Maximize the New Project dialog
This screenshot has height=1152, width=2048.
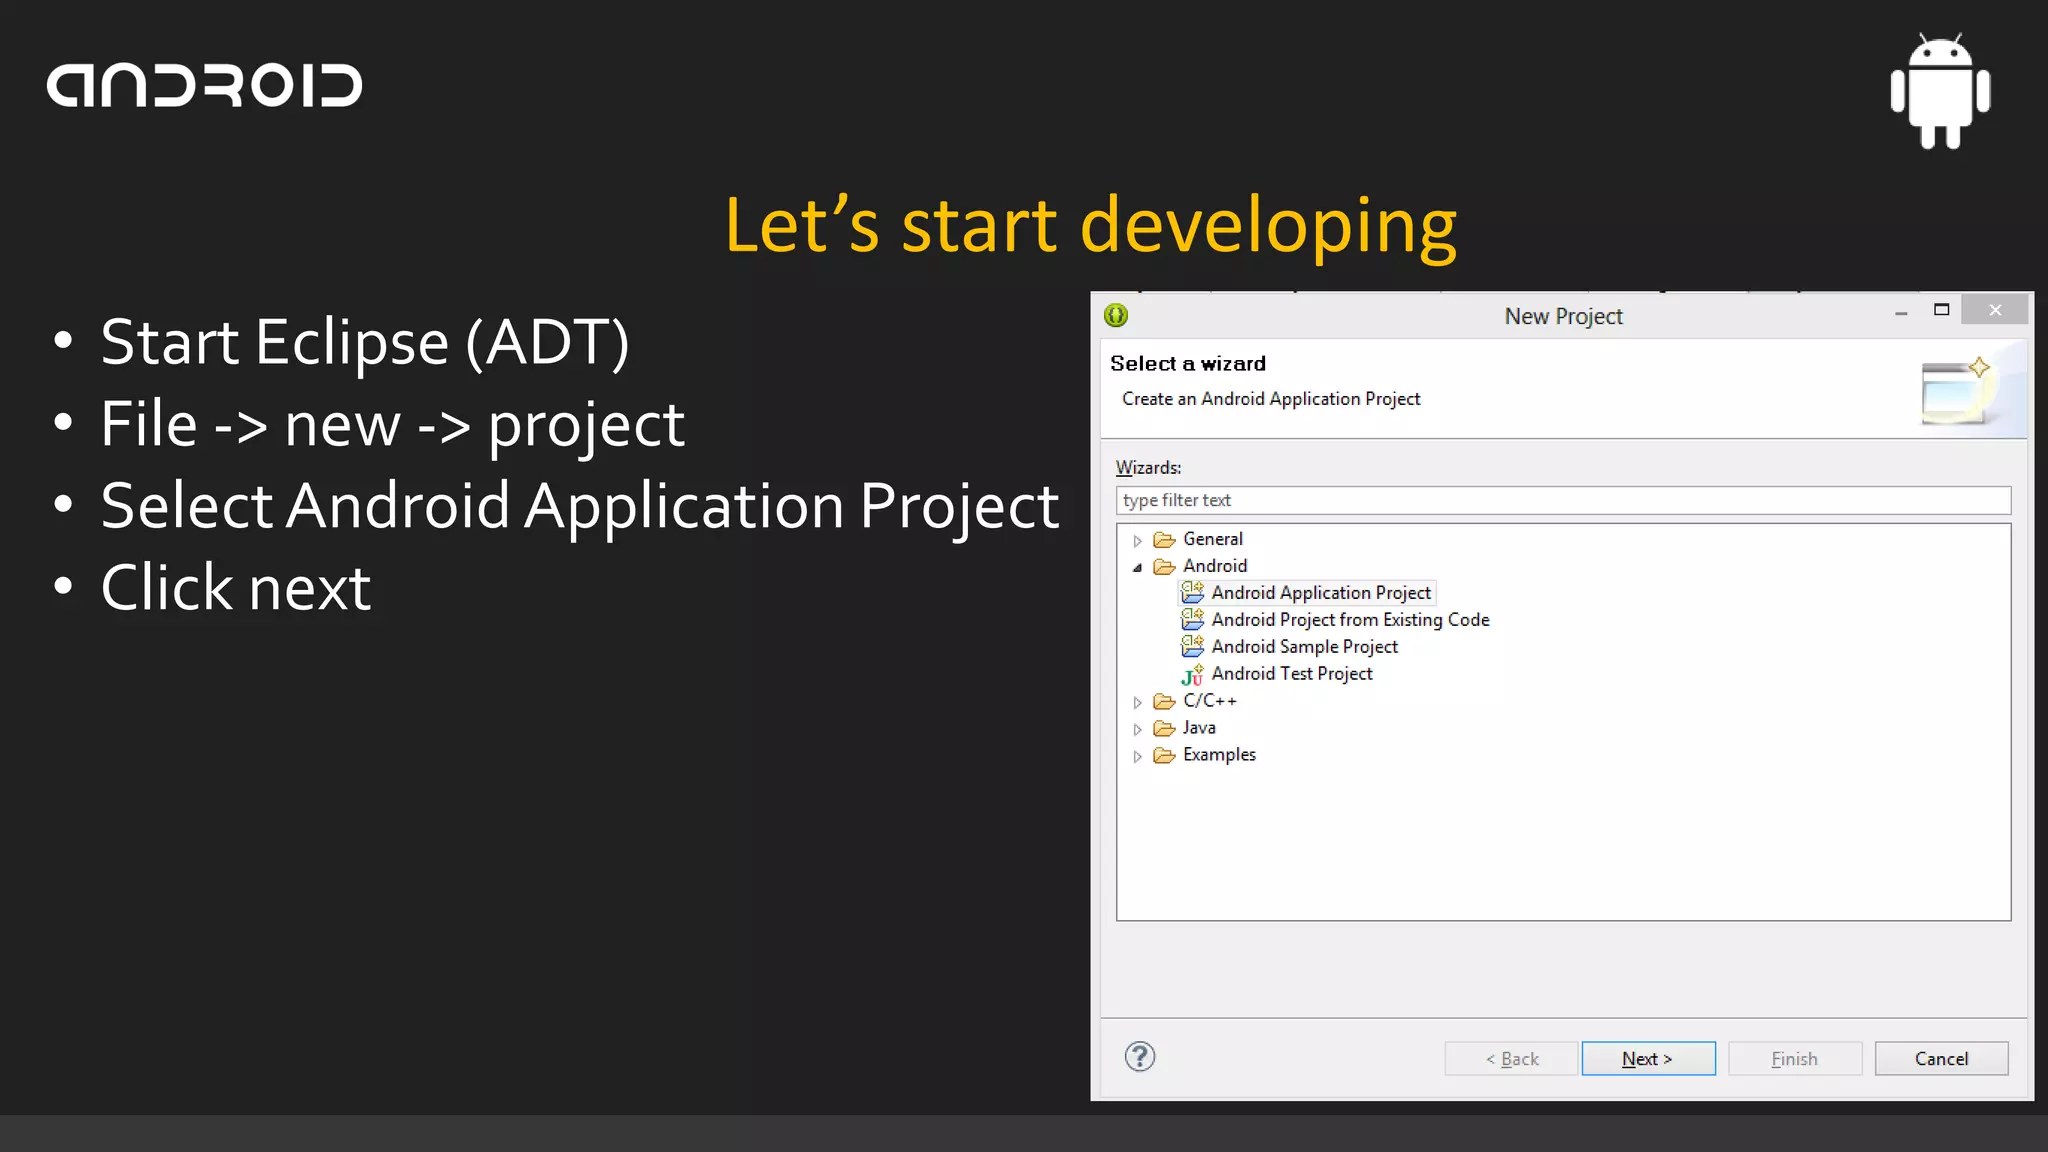coord(1941,310)
